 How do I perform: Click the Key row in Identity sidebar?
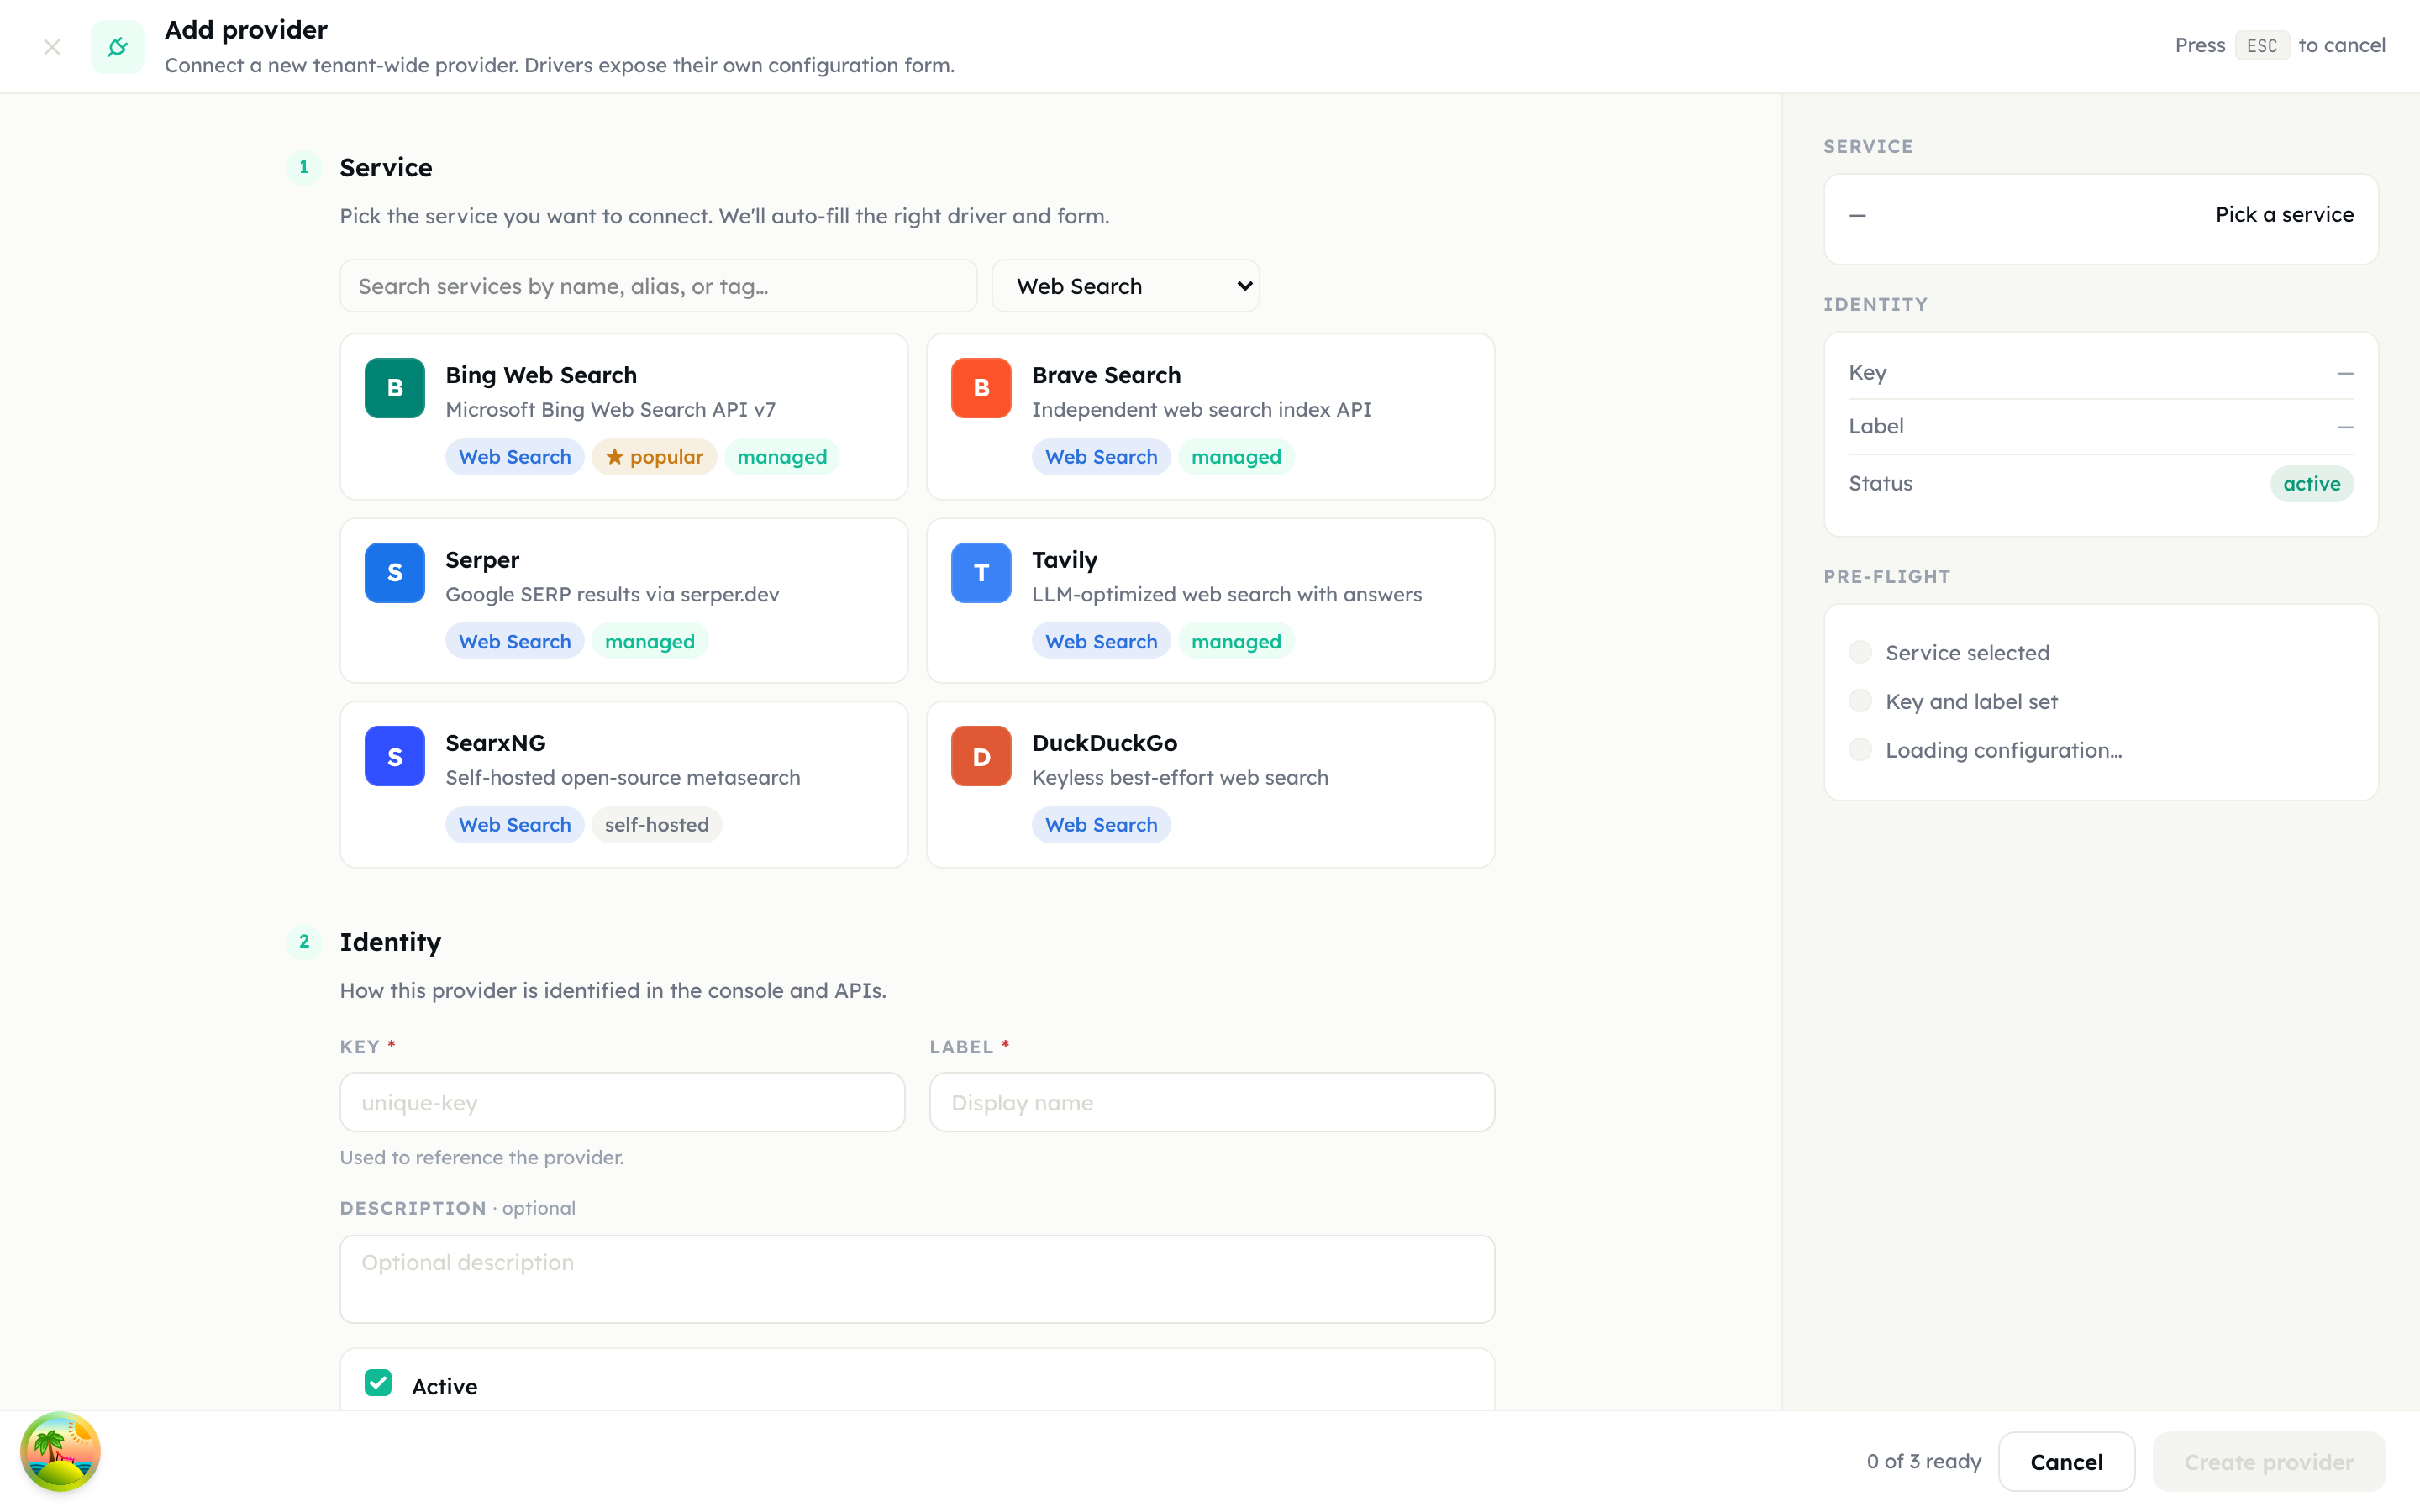pyautogui.click(x=2100, y=372)
